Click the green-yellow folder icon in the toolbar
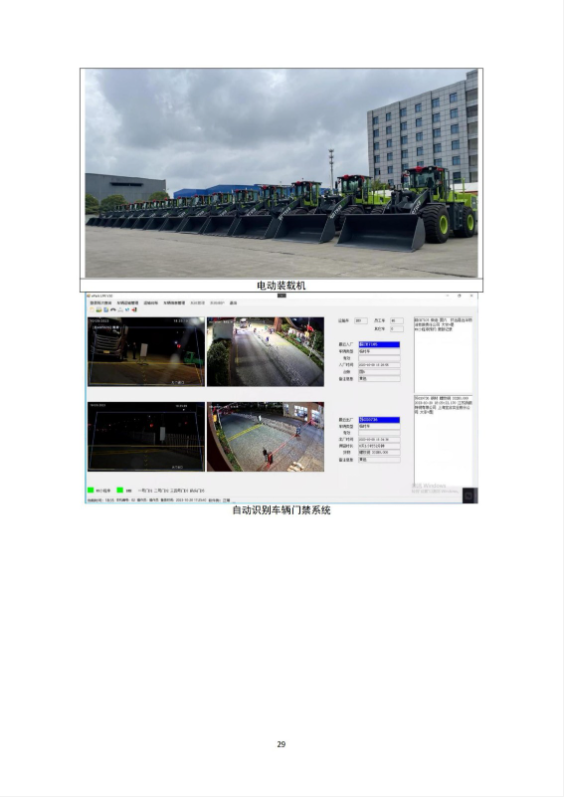 click(99, 310)
